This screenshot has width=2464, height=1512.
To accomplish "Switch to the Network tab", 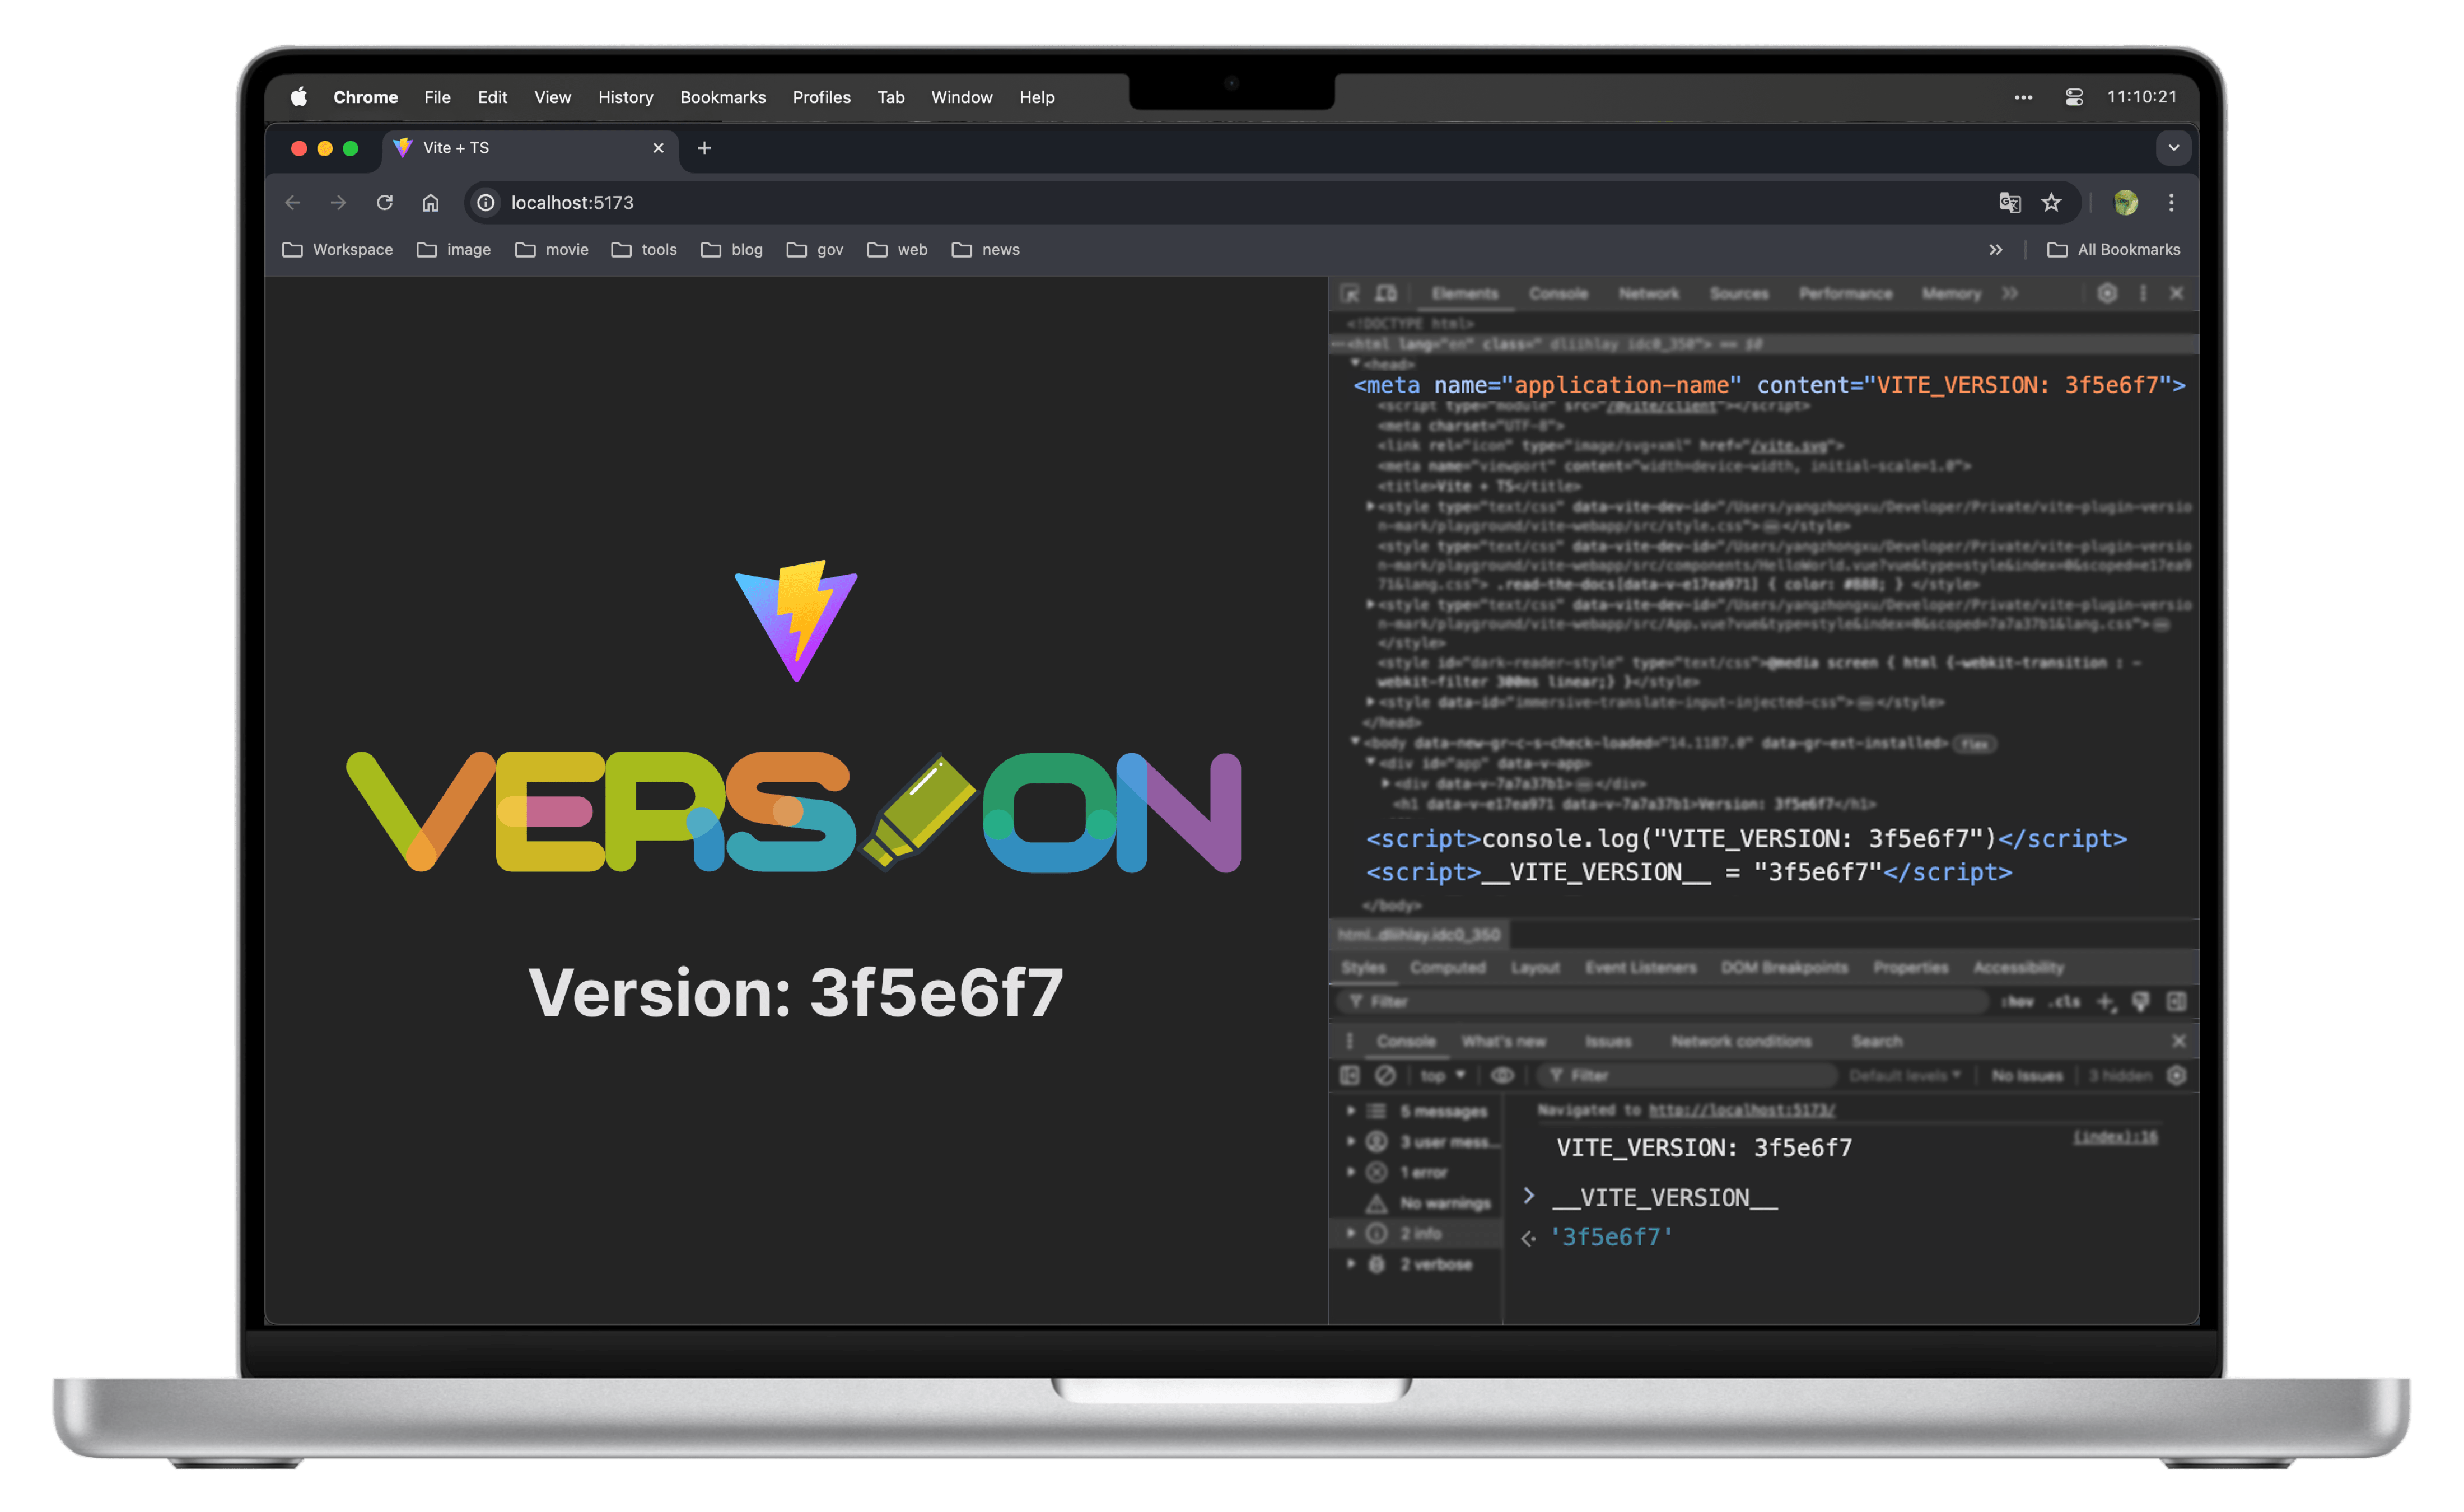I will coord(1649,293).
